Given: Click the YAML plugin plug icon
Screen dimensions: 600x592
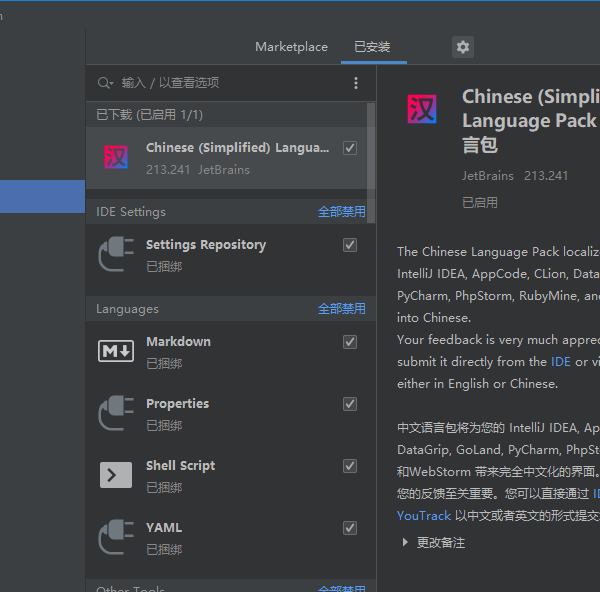Looking at the screenshot, I should click(x=116, y=537).
